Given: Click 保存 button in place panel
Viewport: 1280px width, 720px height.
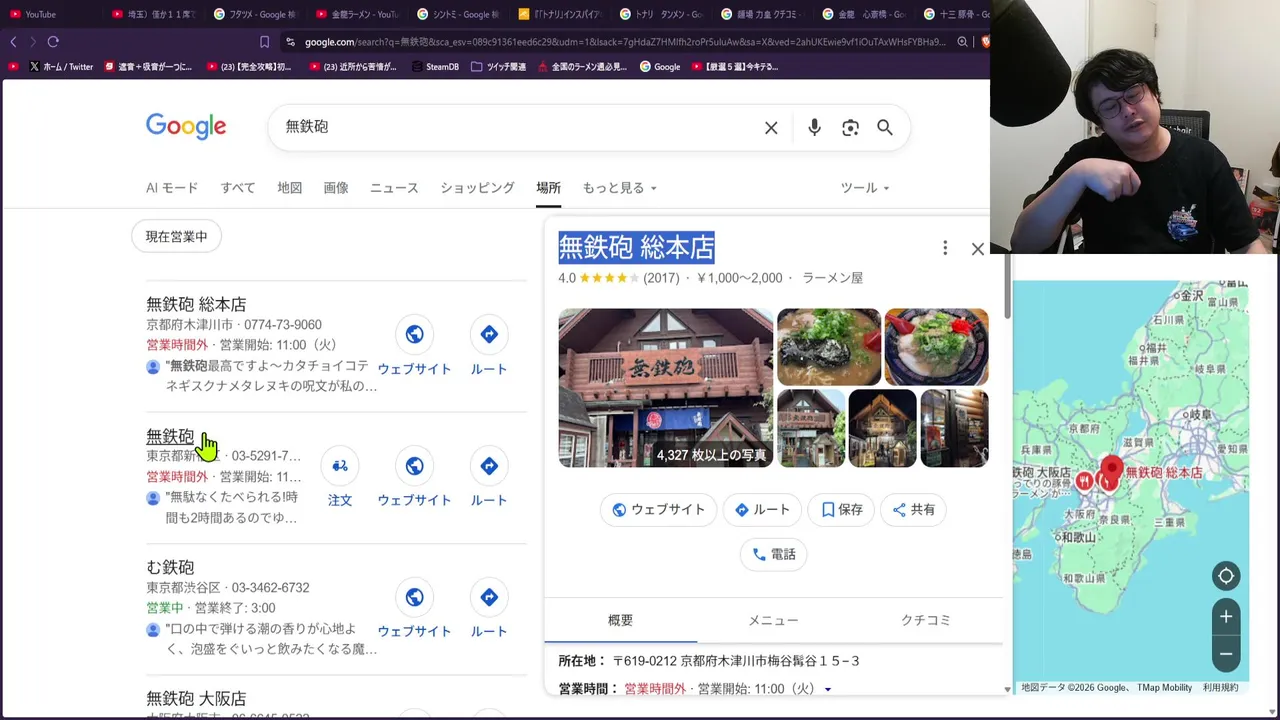Looking at the screenshot, I should pyautogui.click(x=841, y=510).
